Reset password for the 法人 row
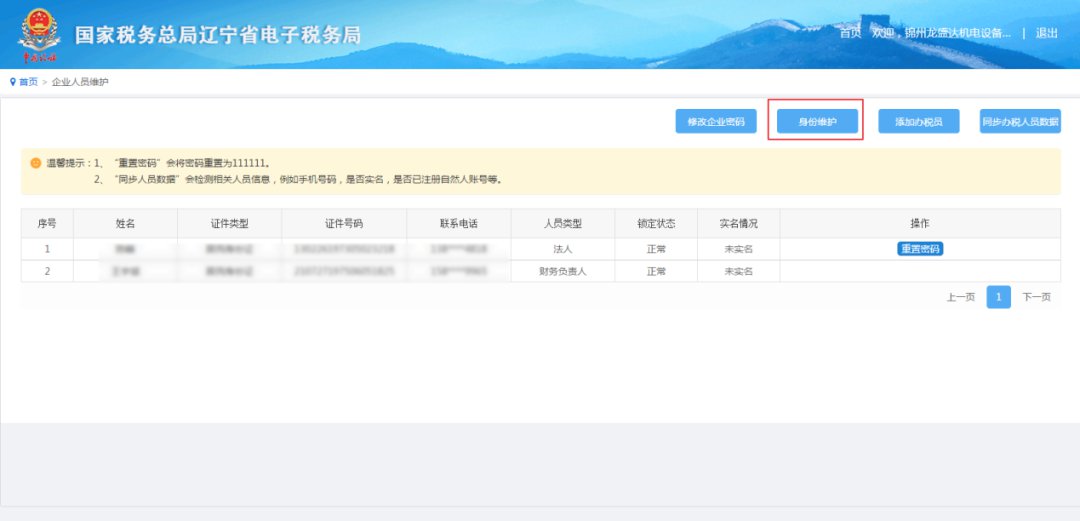The width and height of the screenshot is (1080, 521). coord(919,249)
